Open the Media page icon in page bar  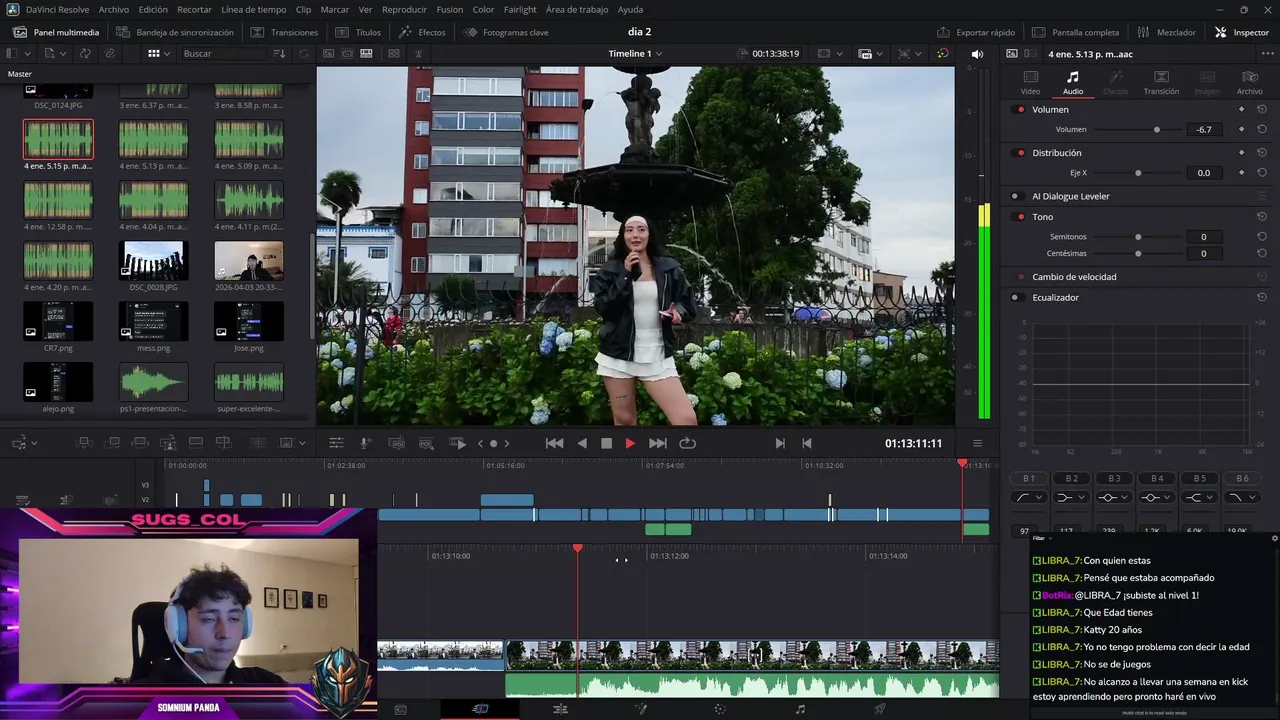(x=401, y=709)
